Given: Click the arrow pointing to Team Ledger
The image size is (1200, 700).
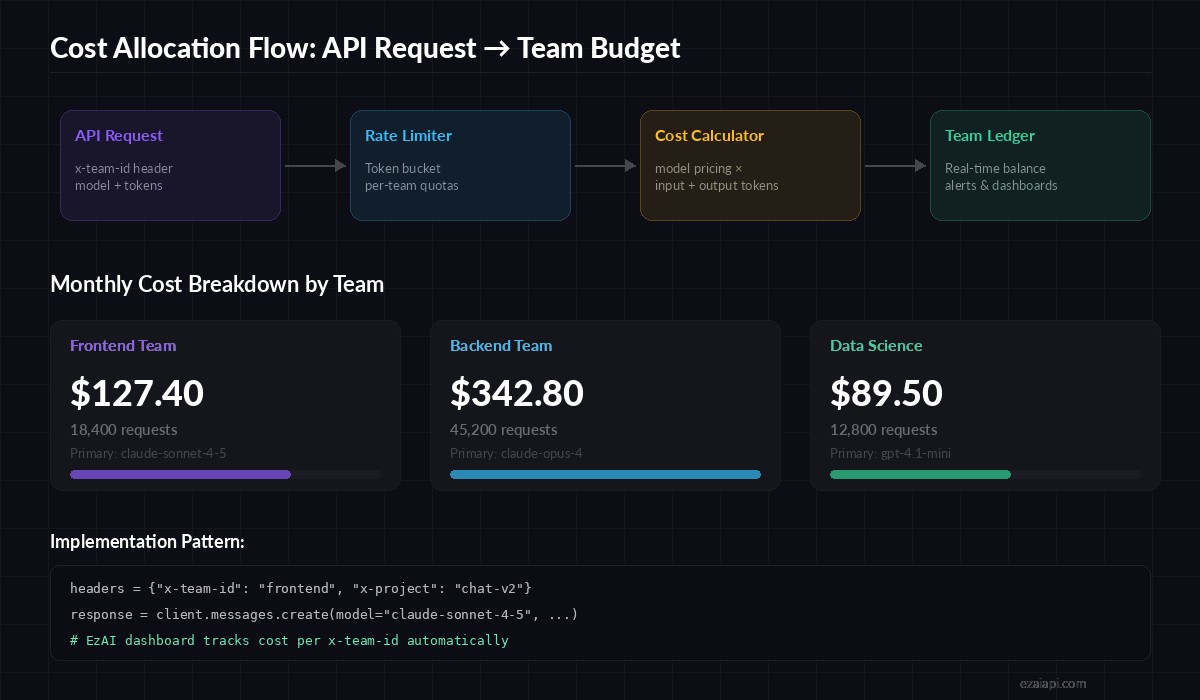Looking at the screenshot, I should coord(895,165).
